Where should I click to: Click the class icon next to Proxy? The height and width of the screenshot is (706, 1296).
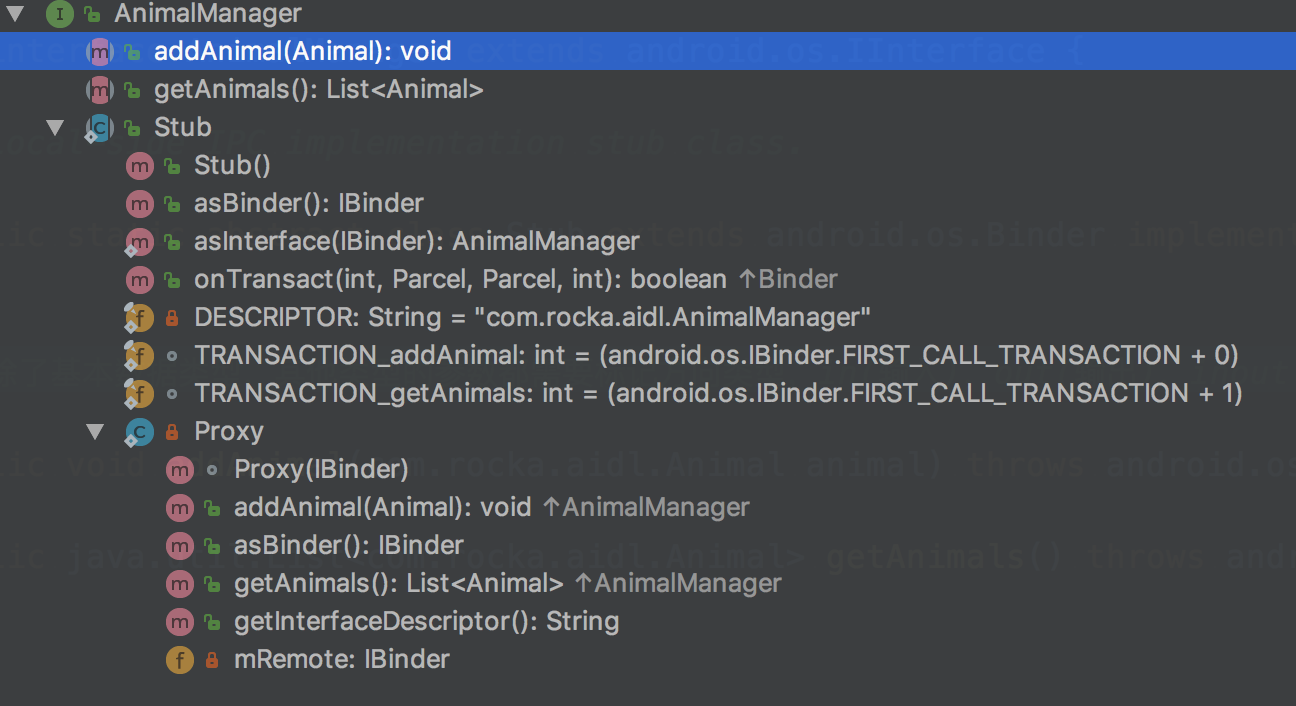pos(139,432)
